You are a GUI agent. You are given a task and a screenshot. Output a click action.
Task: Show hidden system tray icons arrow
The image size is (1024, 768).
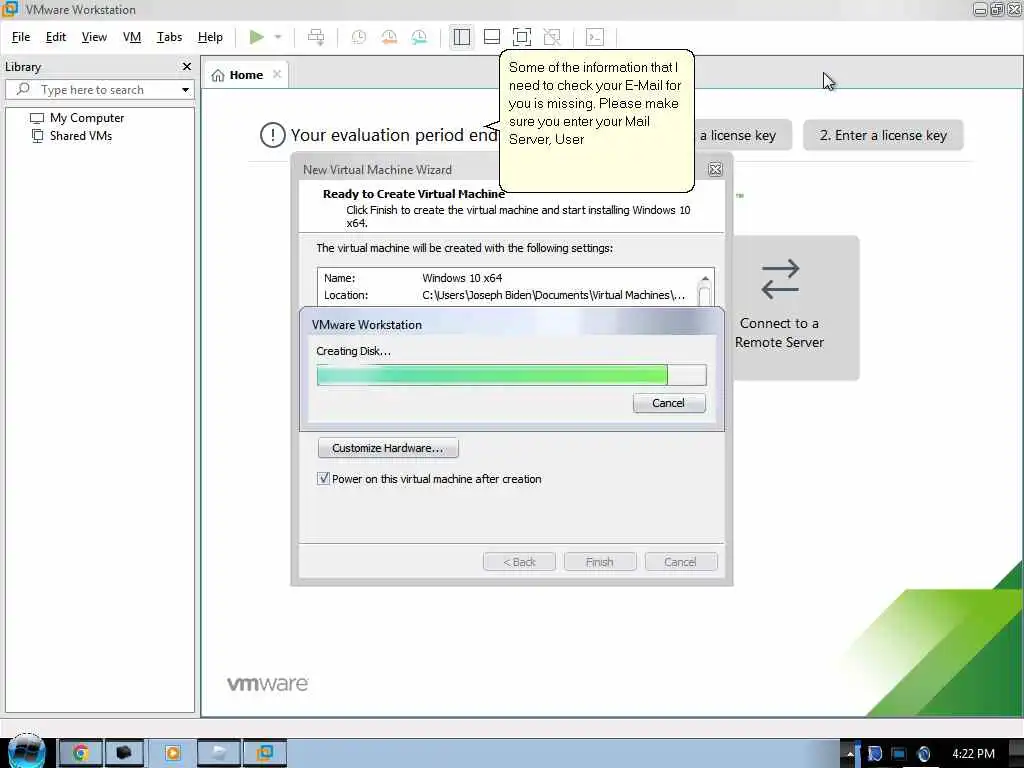(850, 754)
